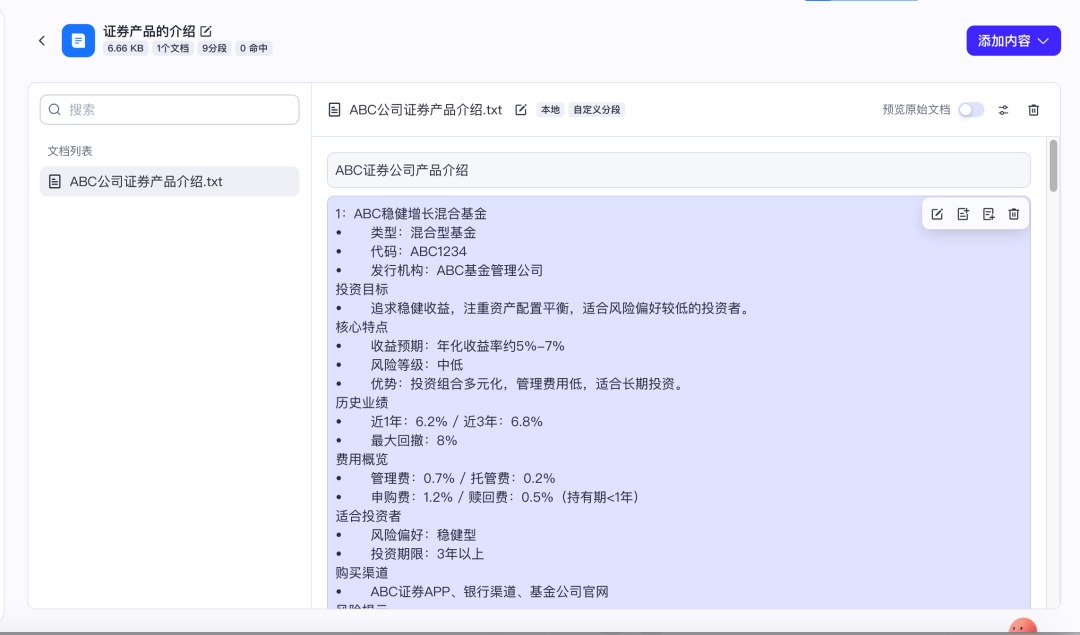
Task: Rename document via the header edit icon
Action: [x=521, y=110]
